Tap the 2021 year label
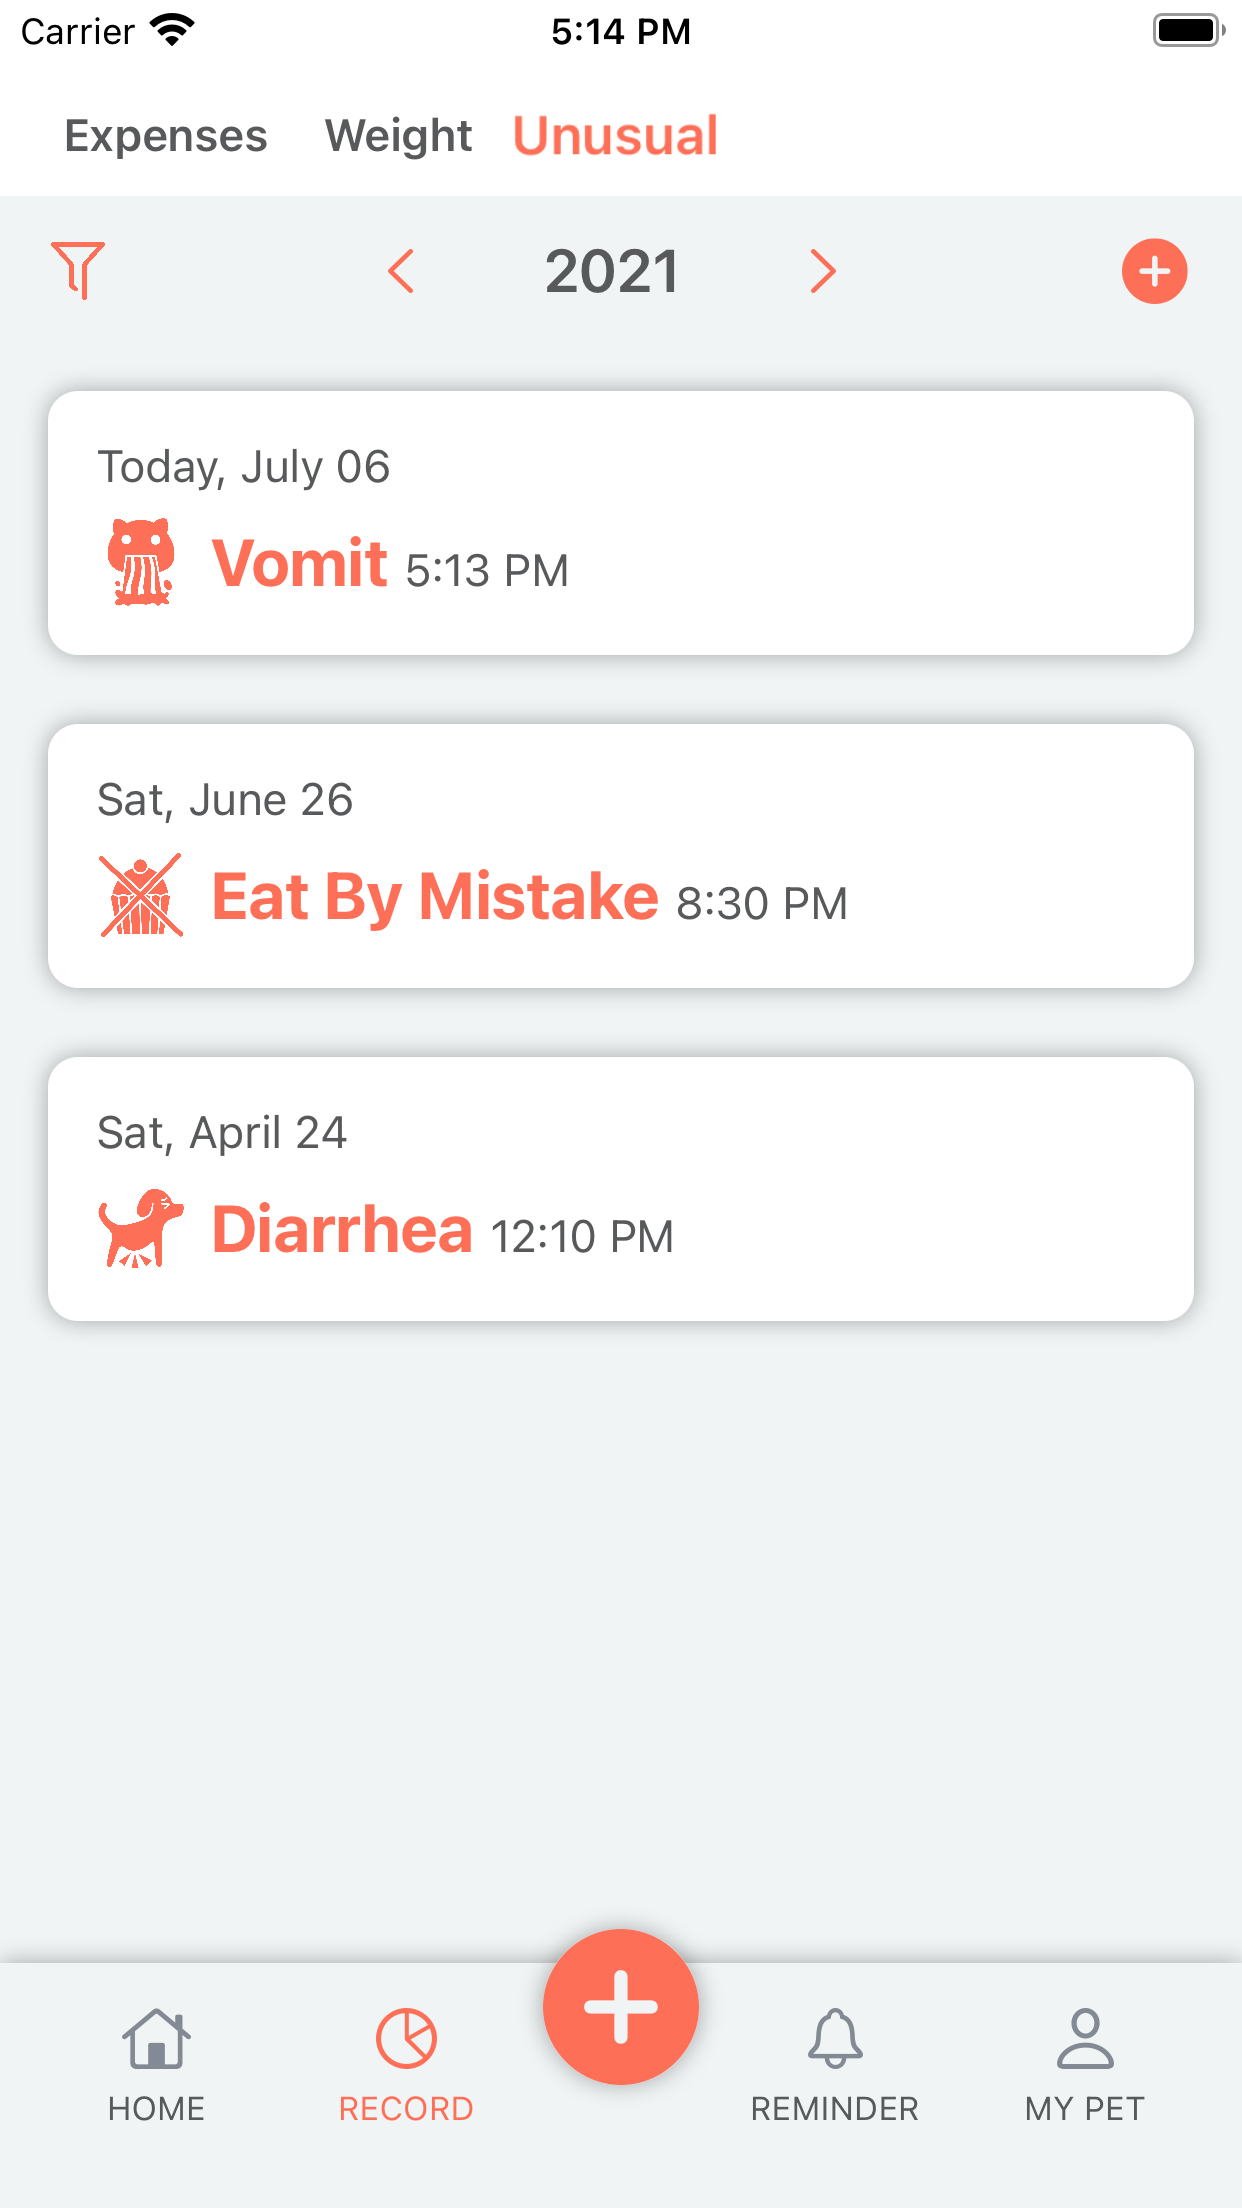The image size is (1242, 2208). (612, 271)
